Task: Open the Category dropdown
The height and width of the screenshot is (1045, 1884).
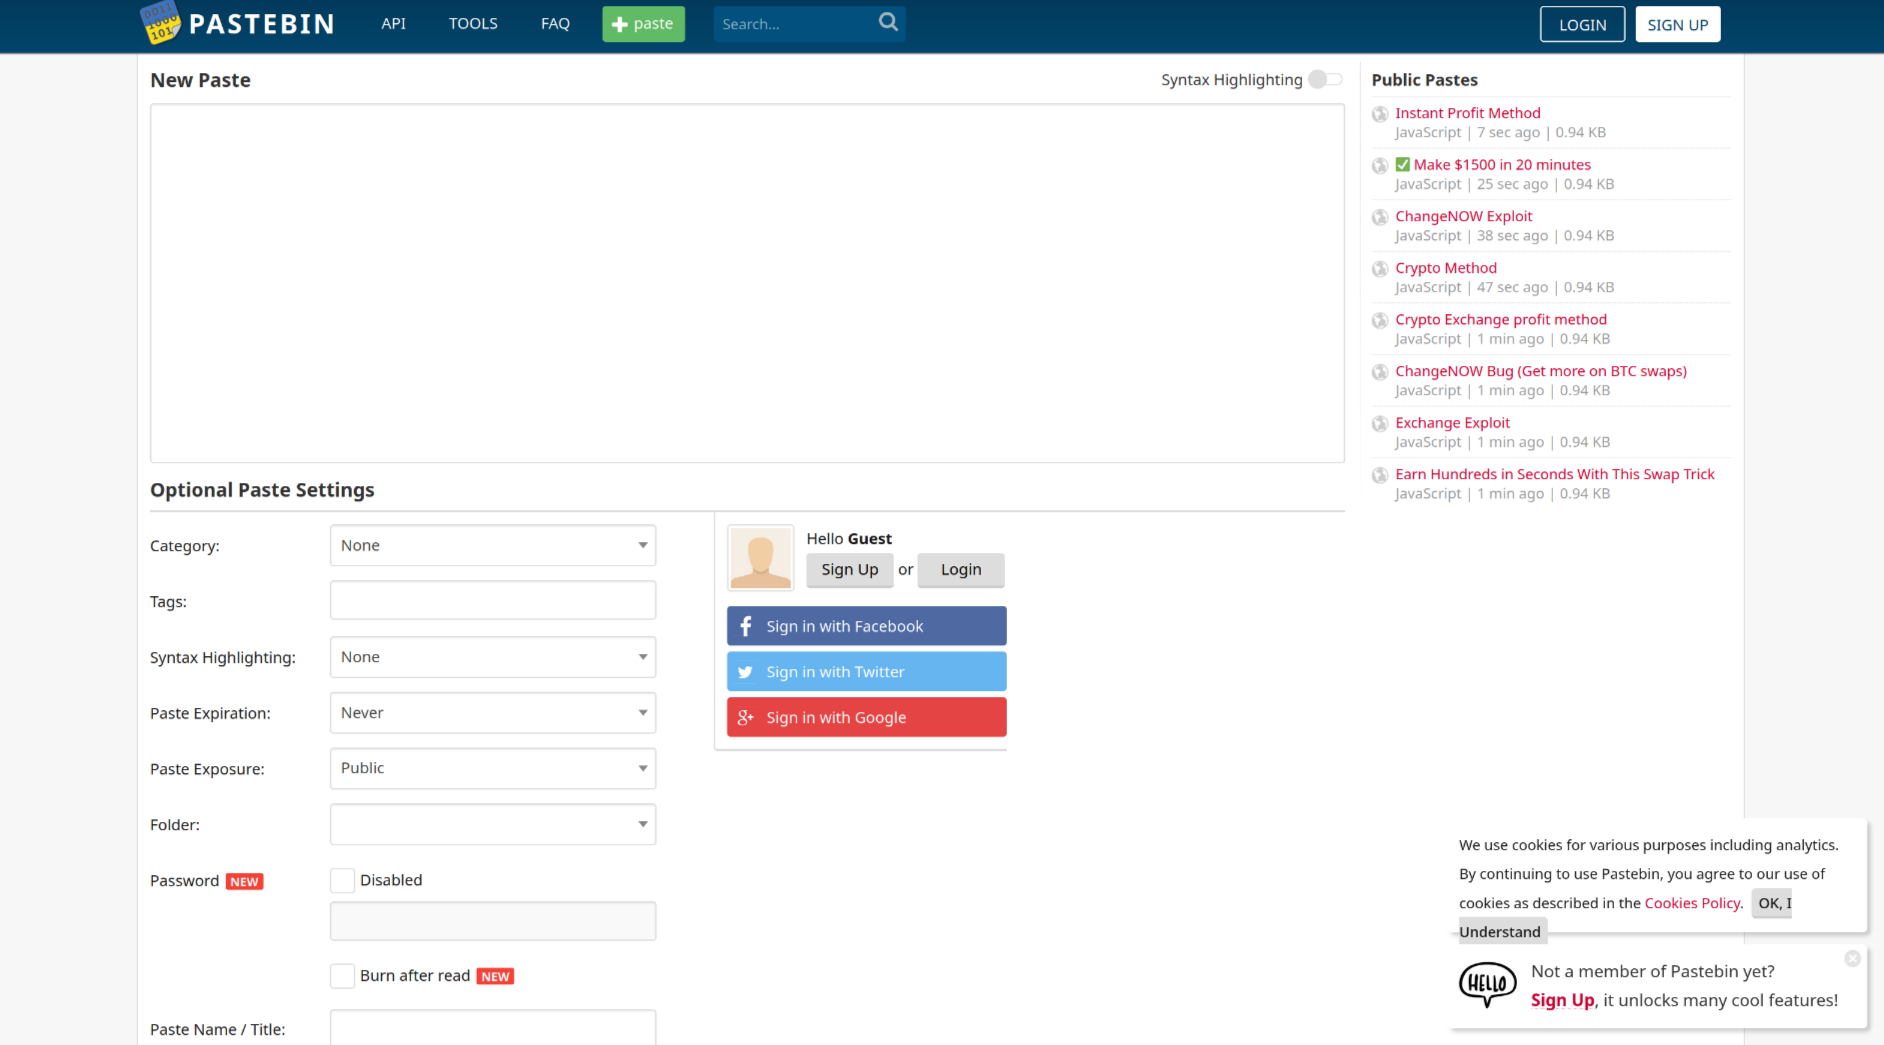Action: pos(492,545)
